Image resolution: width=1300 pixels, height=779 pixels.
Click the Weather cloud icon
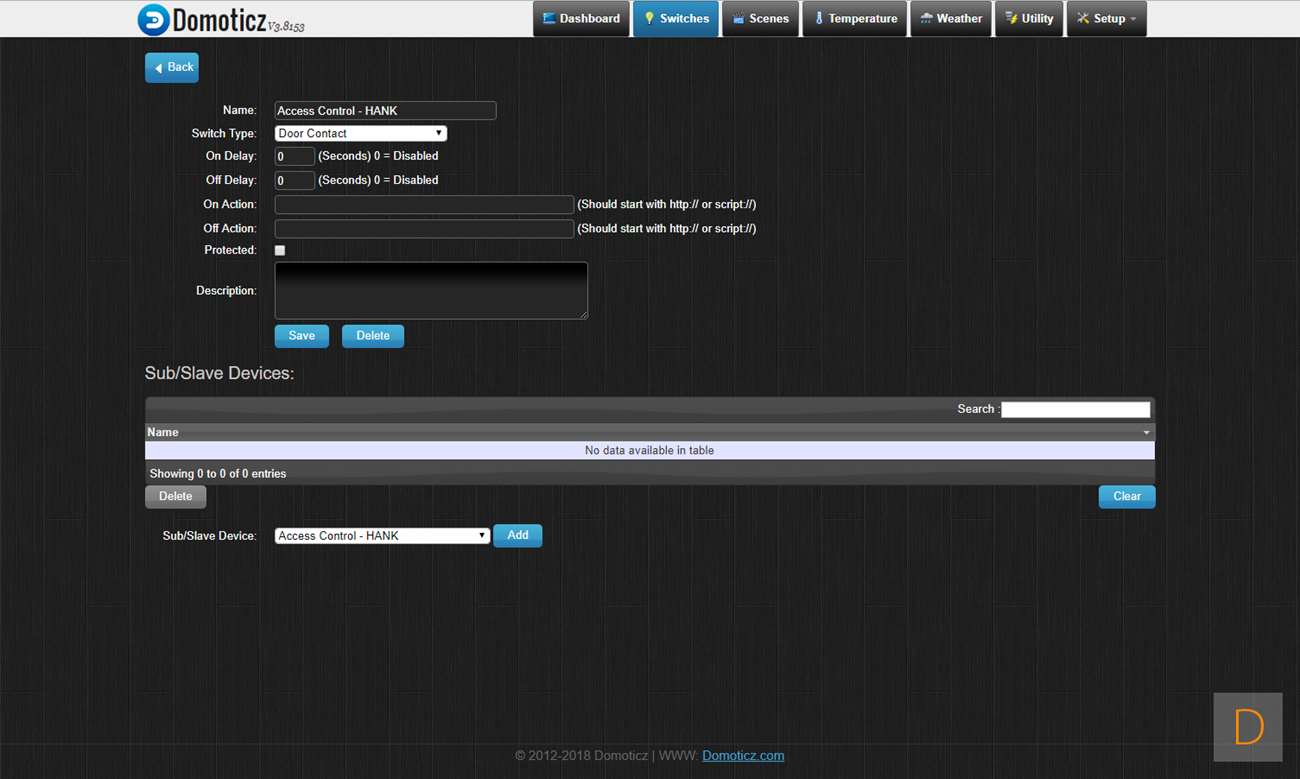[926, 19]
